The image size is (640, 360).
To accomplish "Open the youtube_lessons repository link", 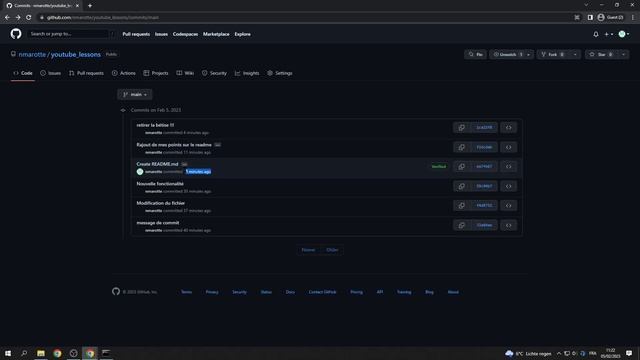I will tap(76, 54).
